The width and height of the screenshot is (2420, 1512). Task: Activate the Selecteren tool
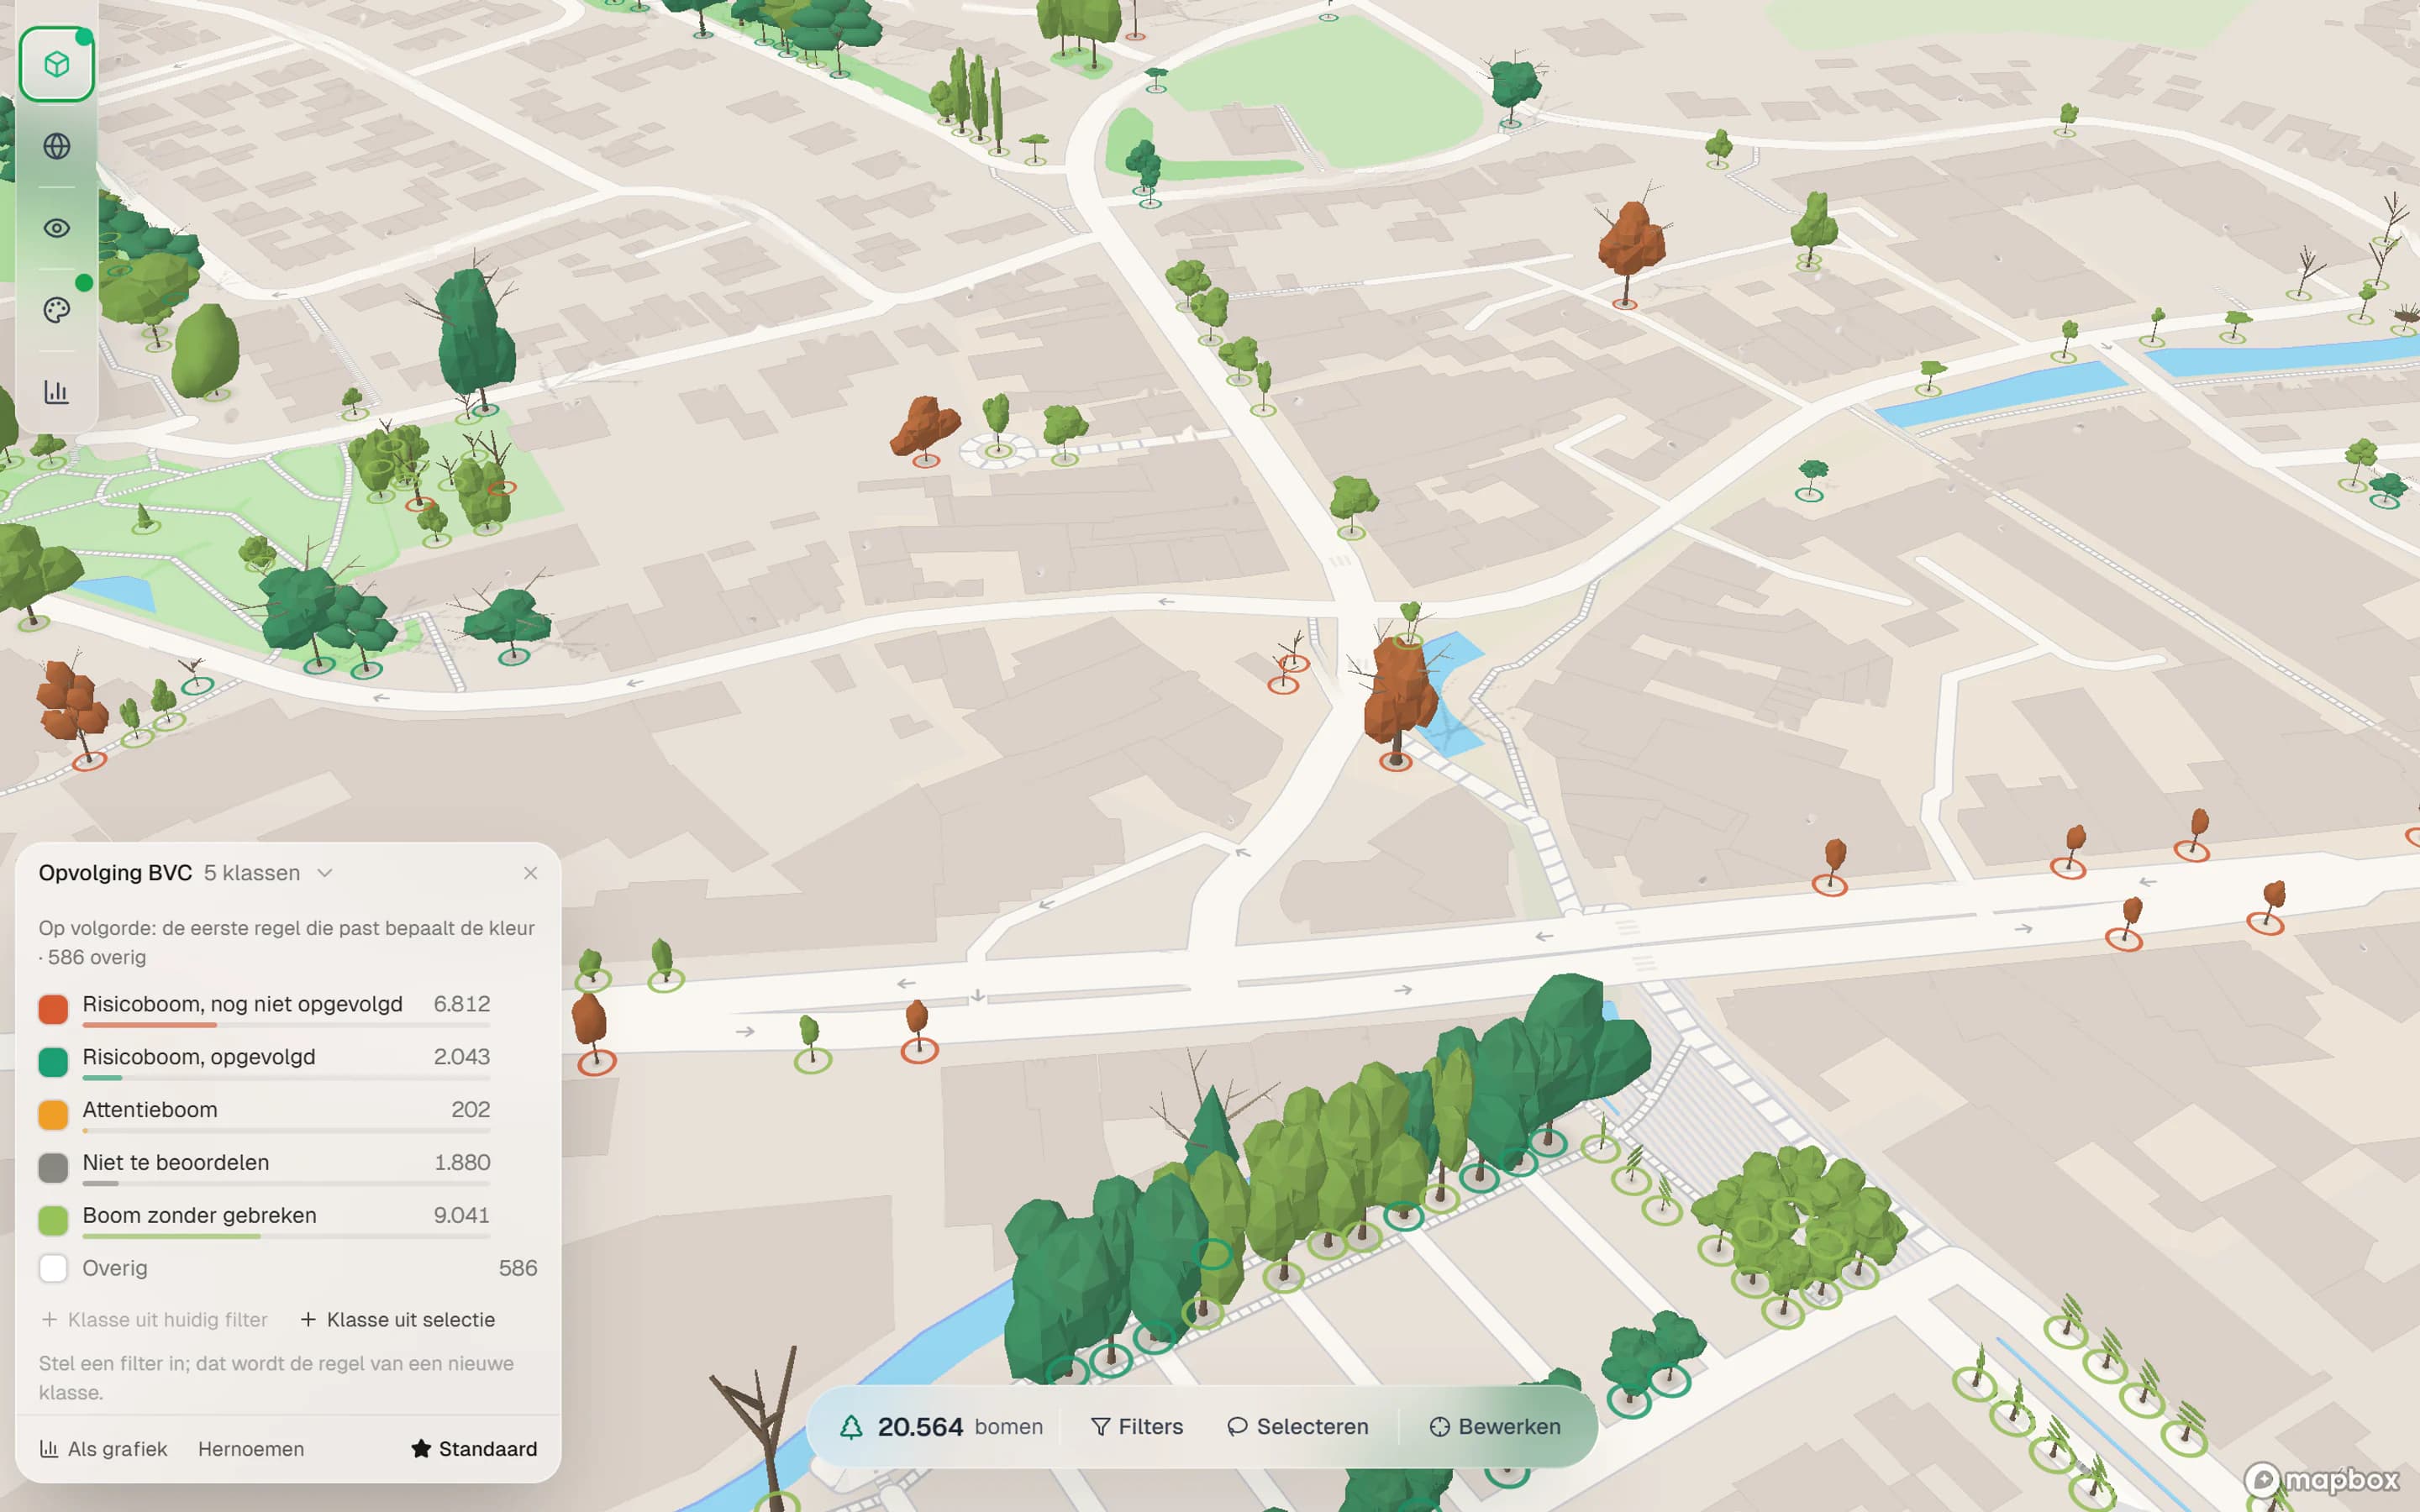click(x=1298, y=1427)
